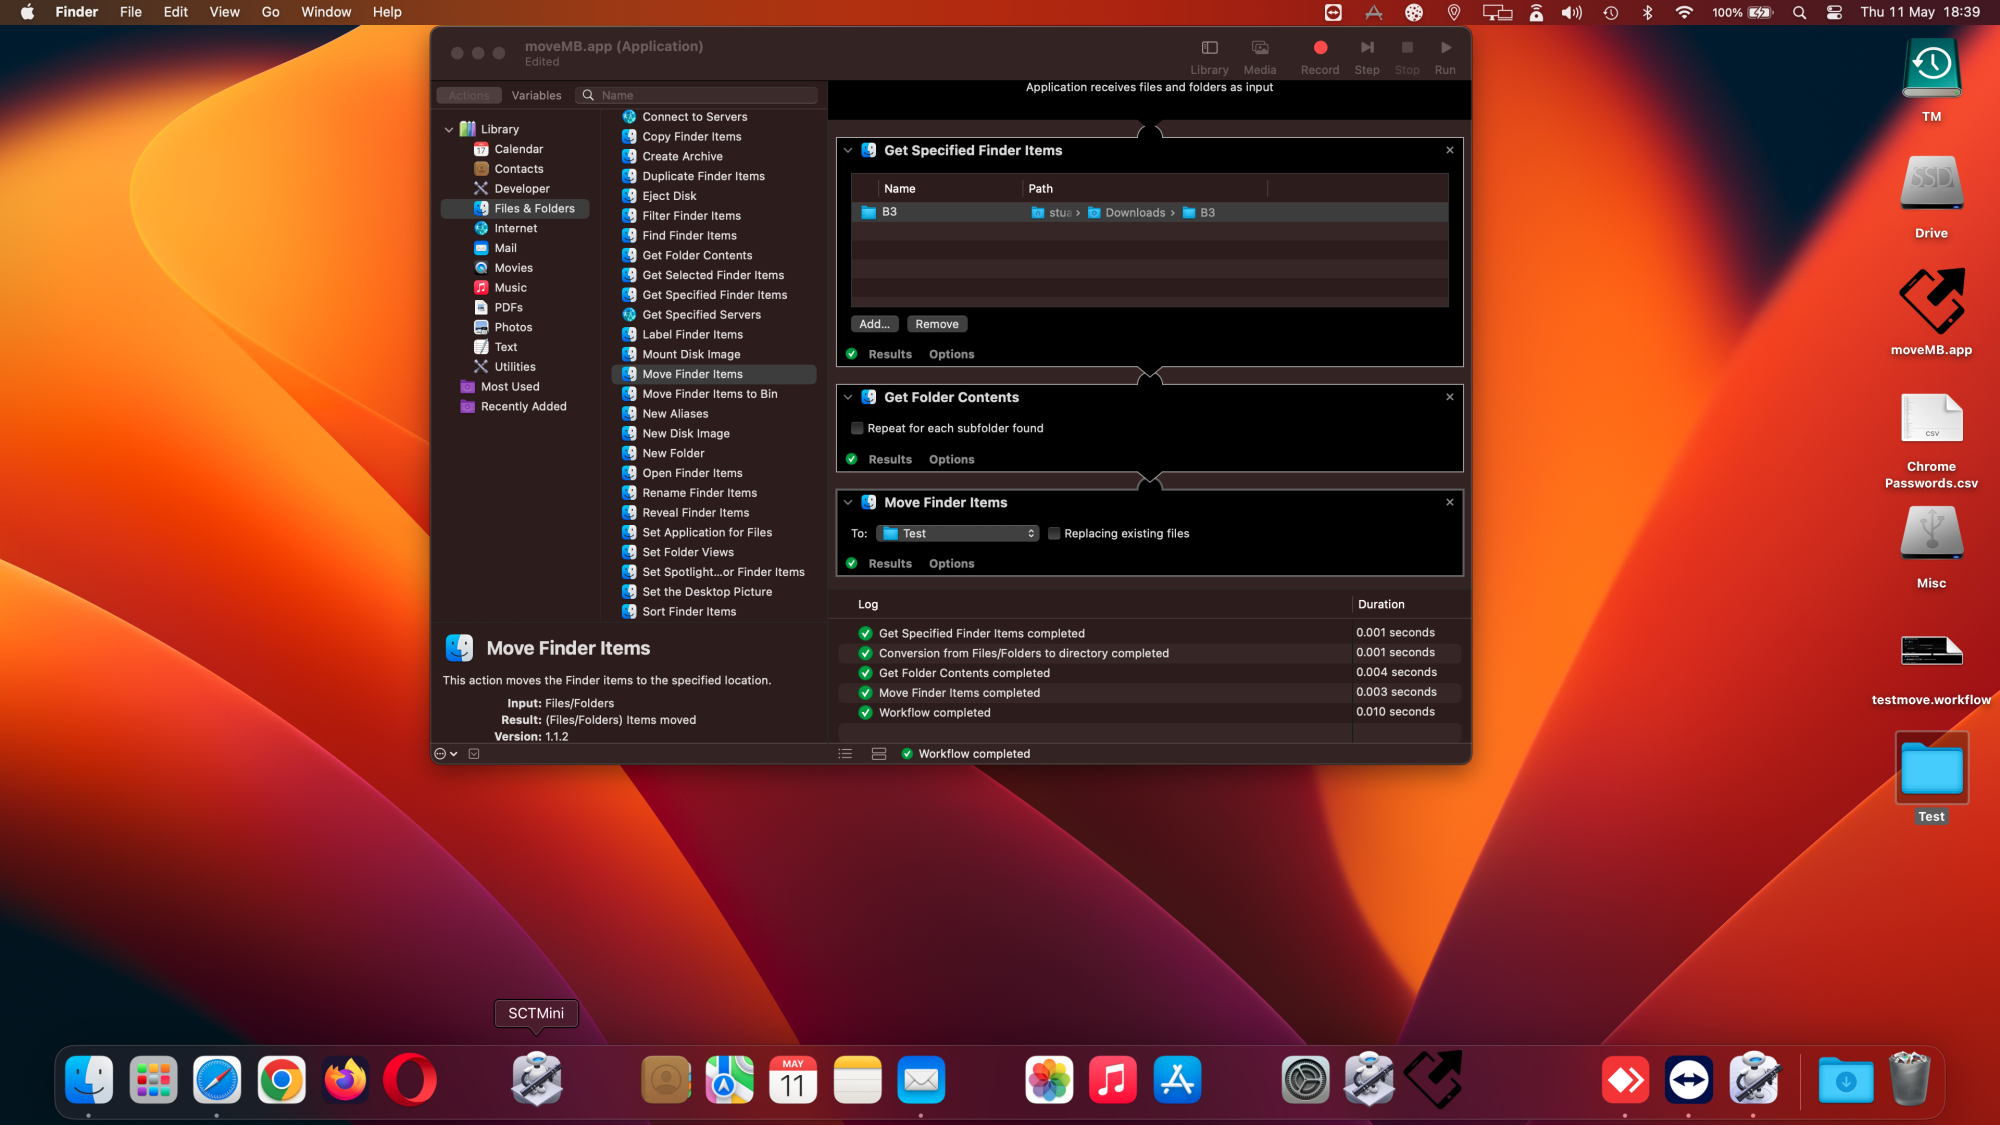
Task: Click the Stop toolbar button
Action: (1407, 57)
